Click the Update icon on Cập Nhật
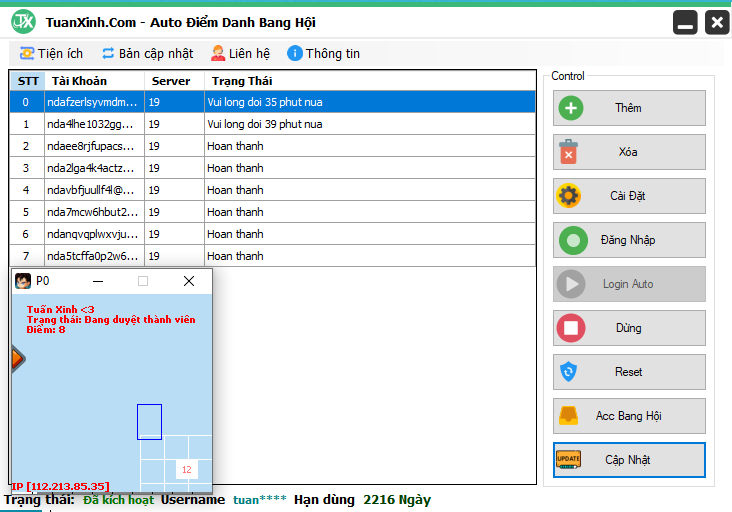This screenshot has width=732, height=512. 569,460
